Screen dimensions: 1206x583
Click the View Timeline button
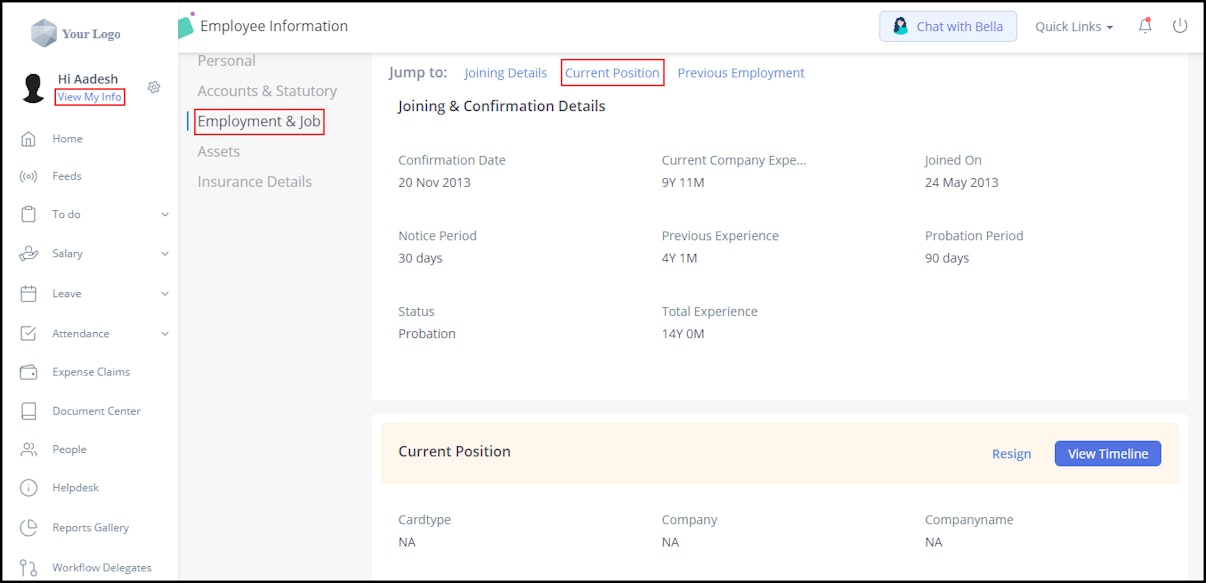(x=1107, y=453)
